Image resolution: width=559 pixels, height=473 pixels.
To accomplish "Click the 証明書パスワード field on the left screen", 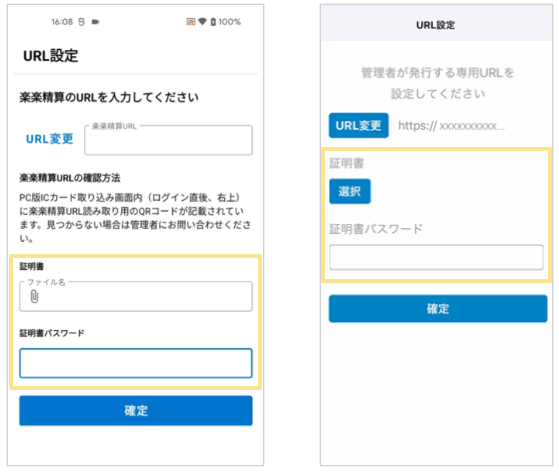I will point(136,363).
